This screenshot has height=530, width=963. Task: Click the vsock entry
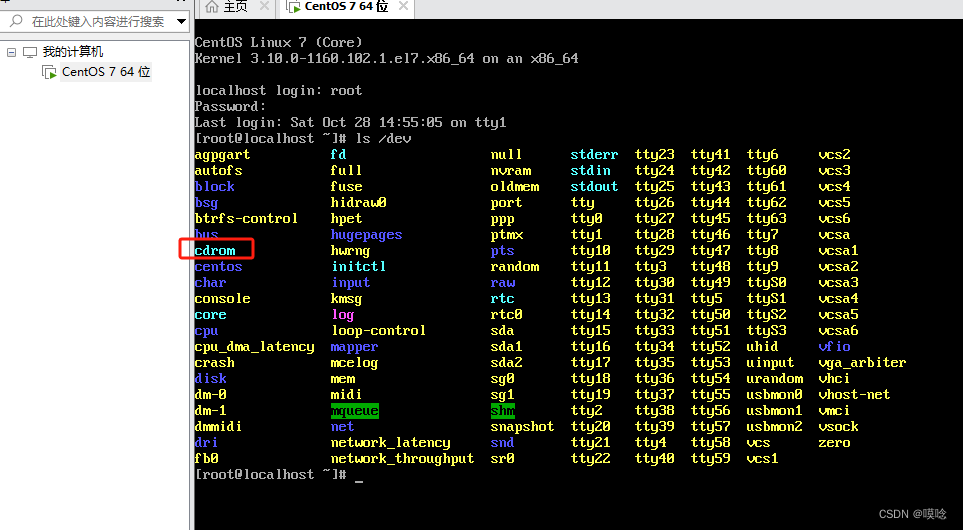pos(838,426)
